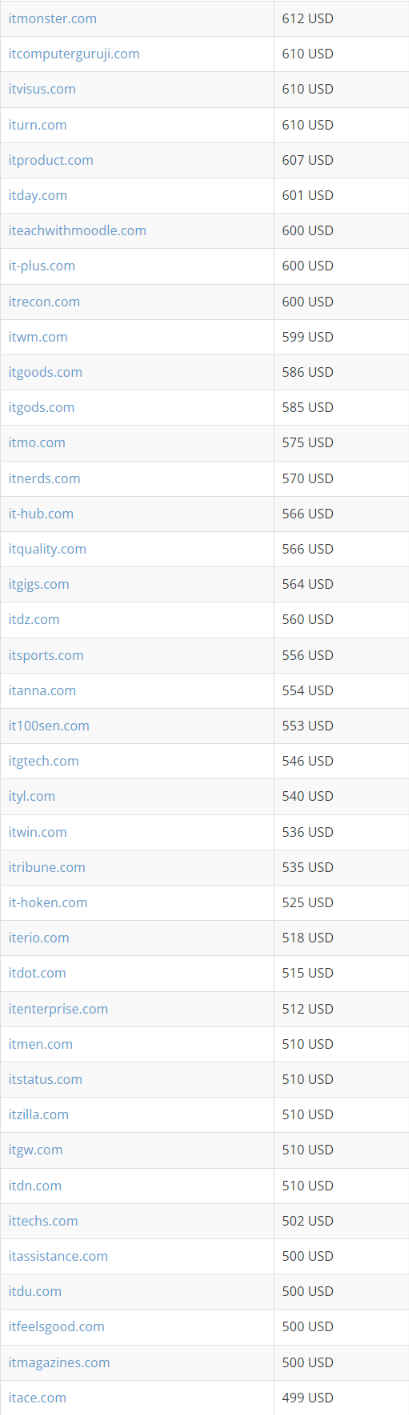Click the itmagazines.com link

tap(59, 1362)
